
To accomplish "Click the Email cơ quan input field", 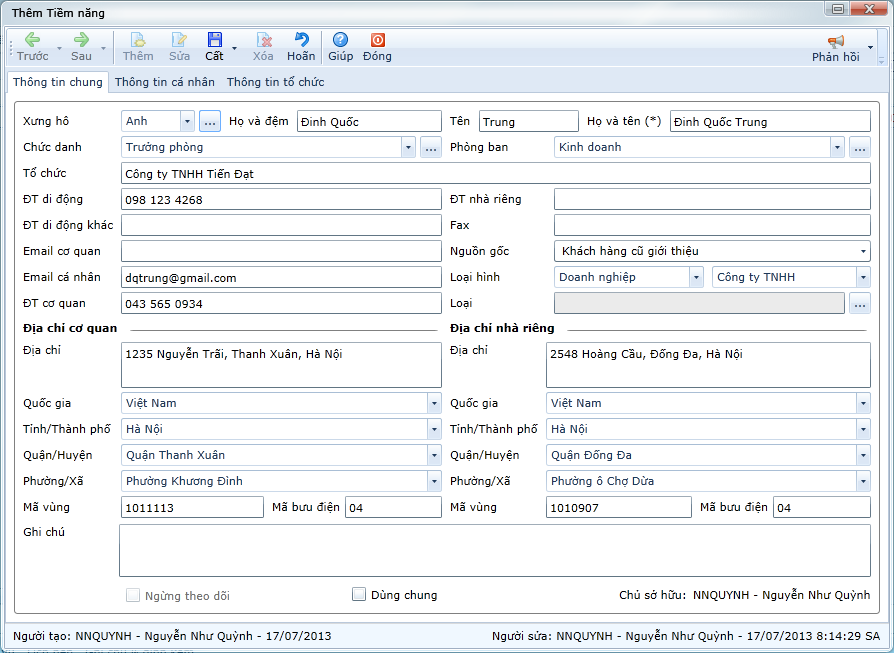I will pyautogui.click(x=280, y=251).
